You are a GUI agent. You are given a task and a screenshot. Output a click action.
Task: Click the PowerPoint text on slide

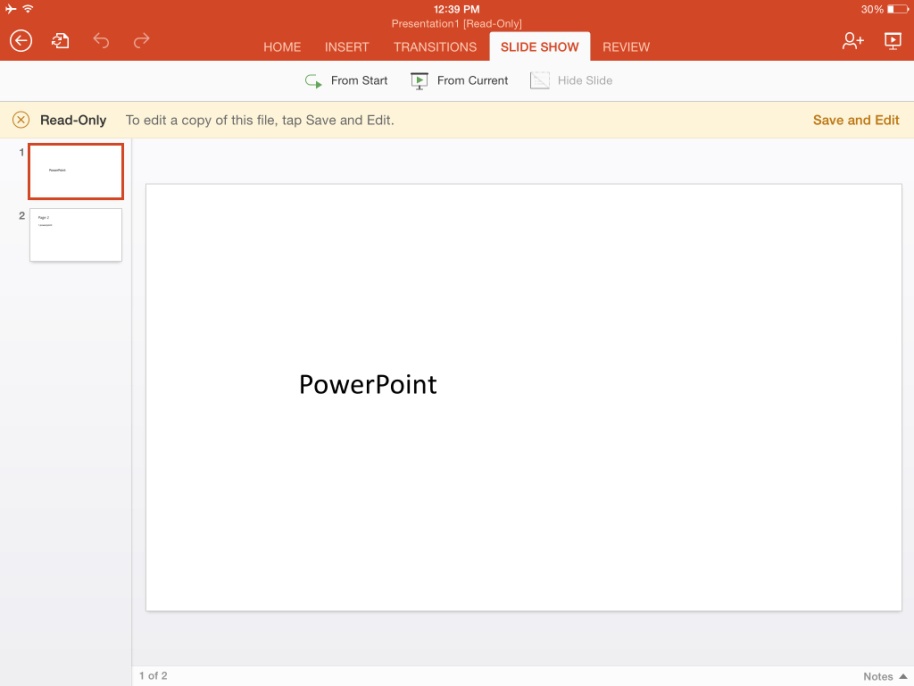click(x=368, y=385)
